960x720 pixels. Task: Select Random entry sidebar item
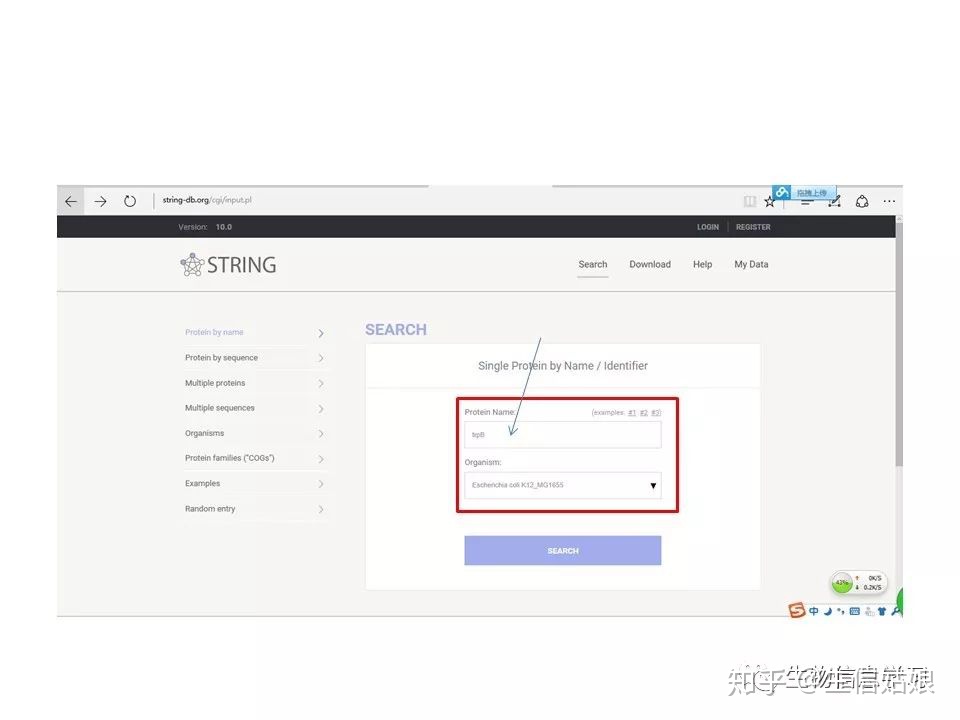(210, 509)
